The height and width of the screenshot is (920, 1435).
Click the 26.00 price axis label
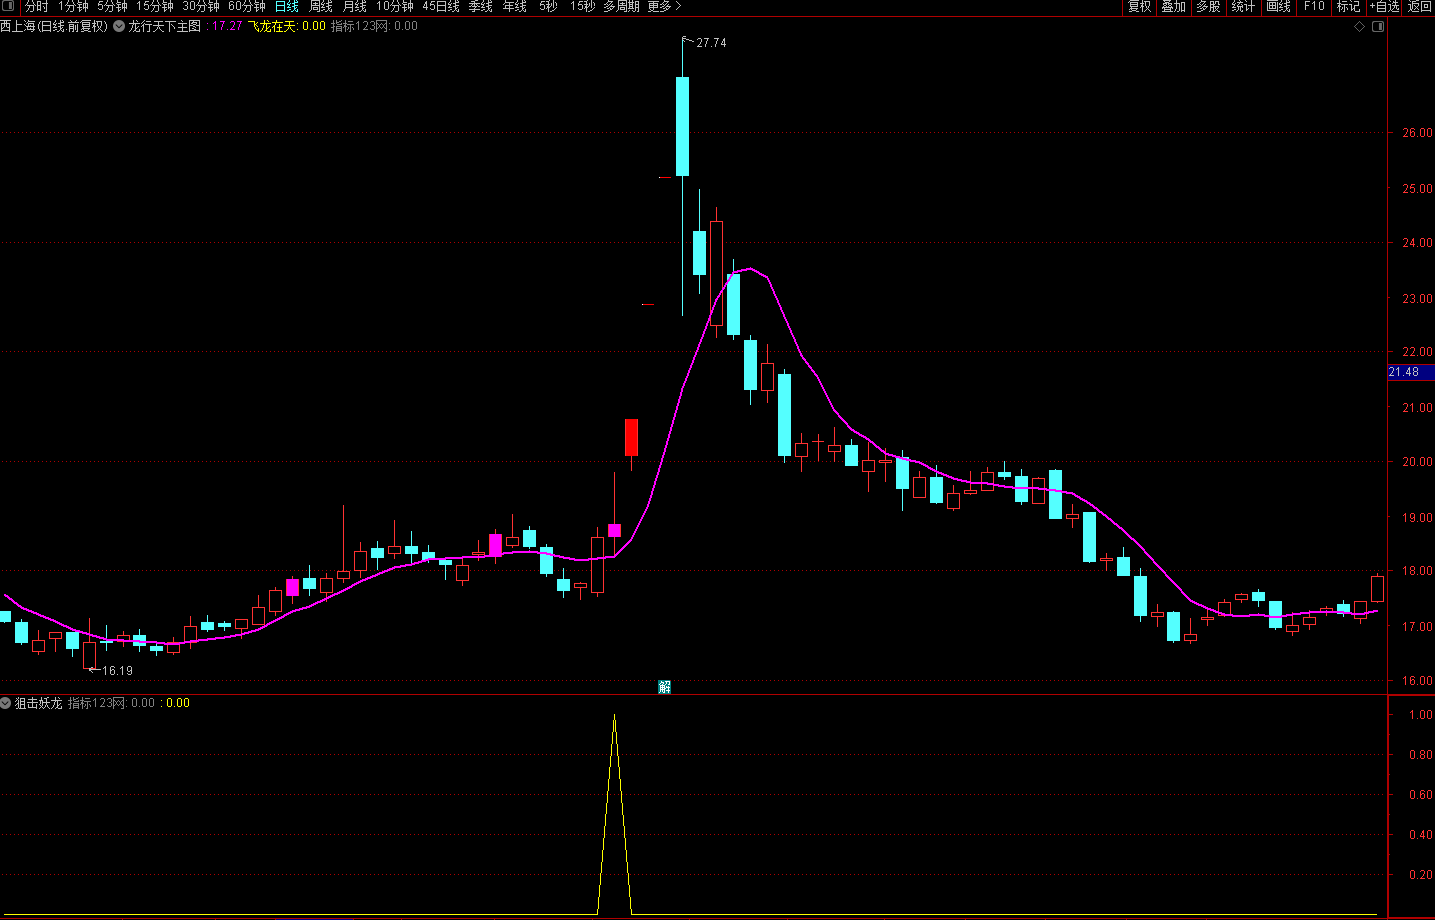(x=1417, y=133)
